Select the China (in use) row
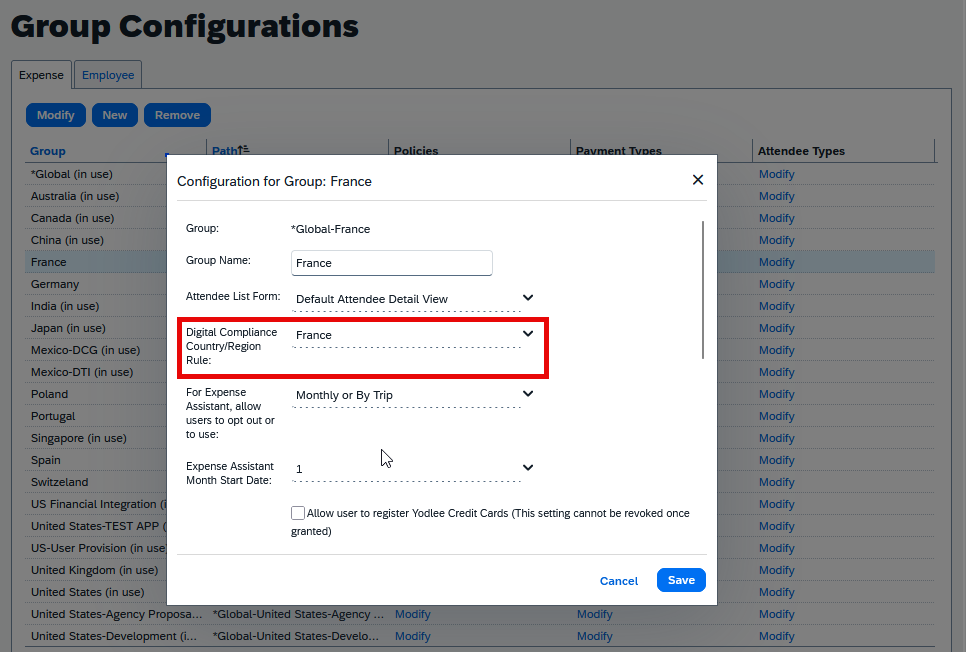The height and width of the screenshot is (652, 966). pyautogui.click(x=67, y=240)
